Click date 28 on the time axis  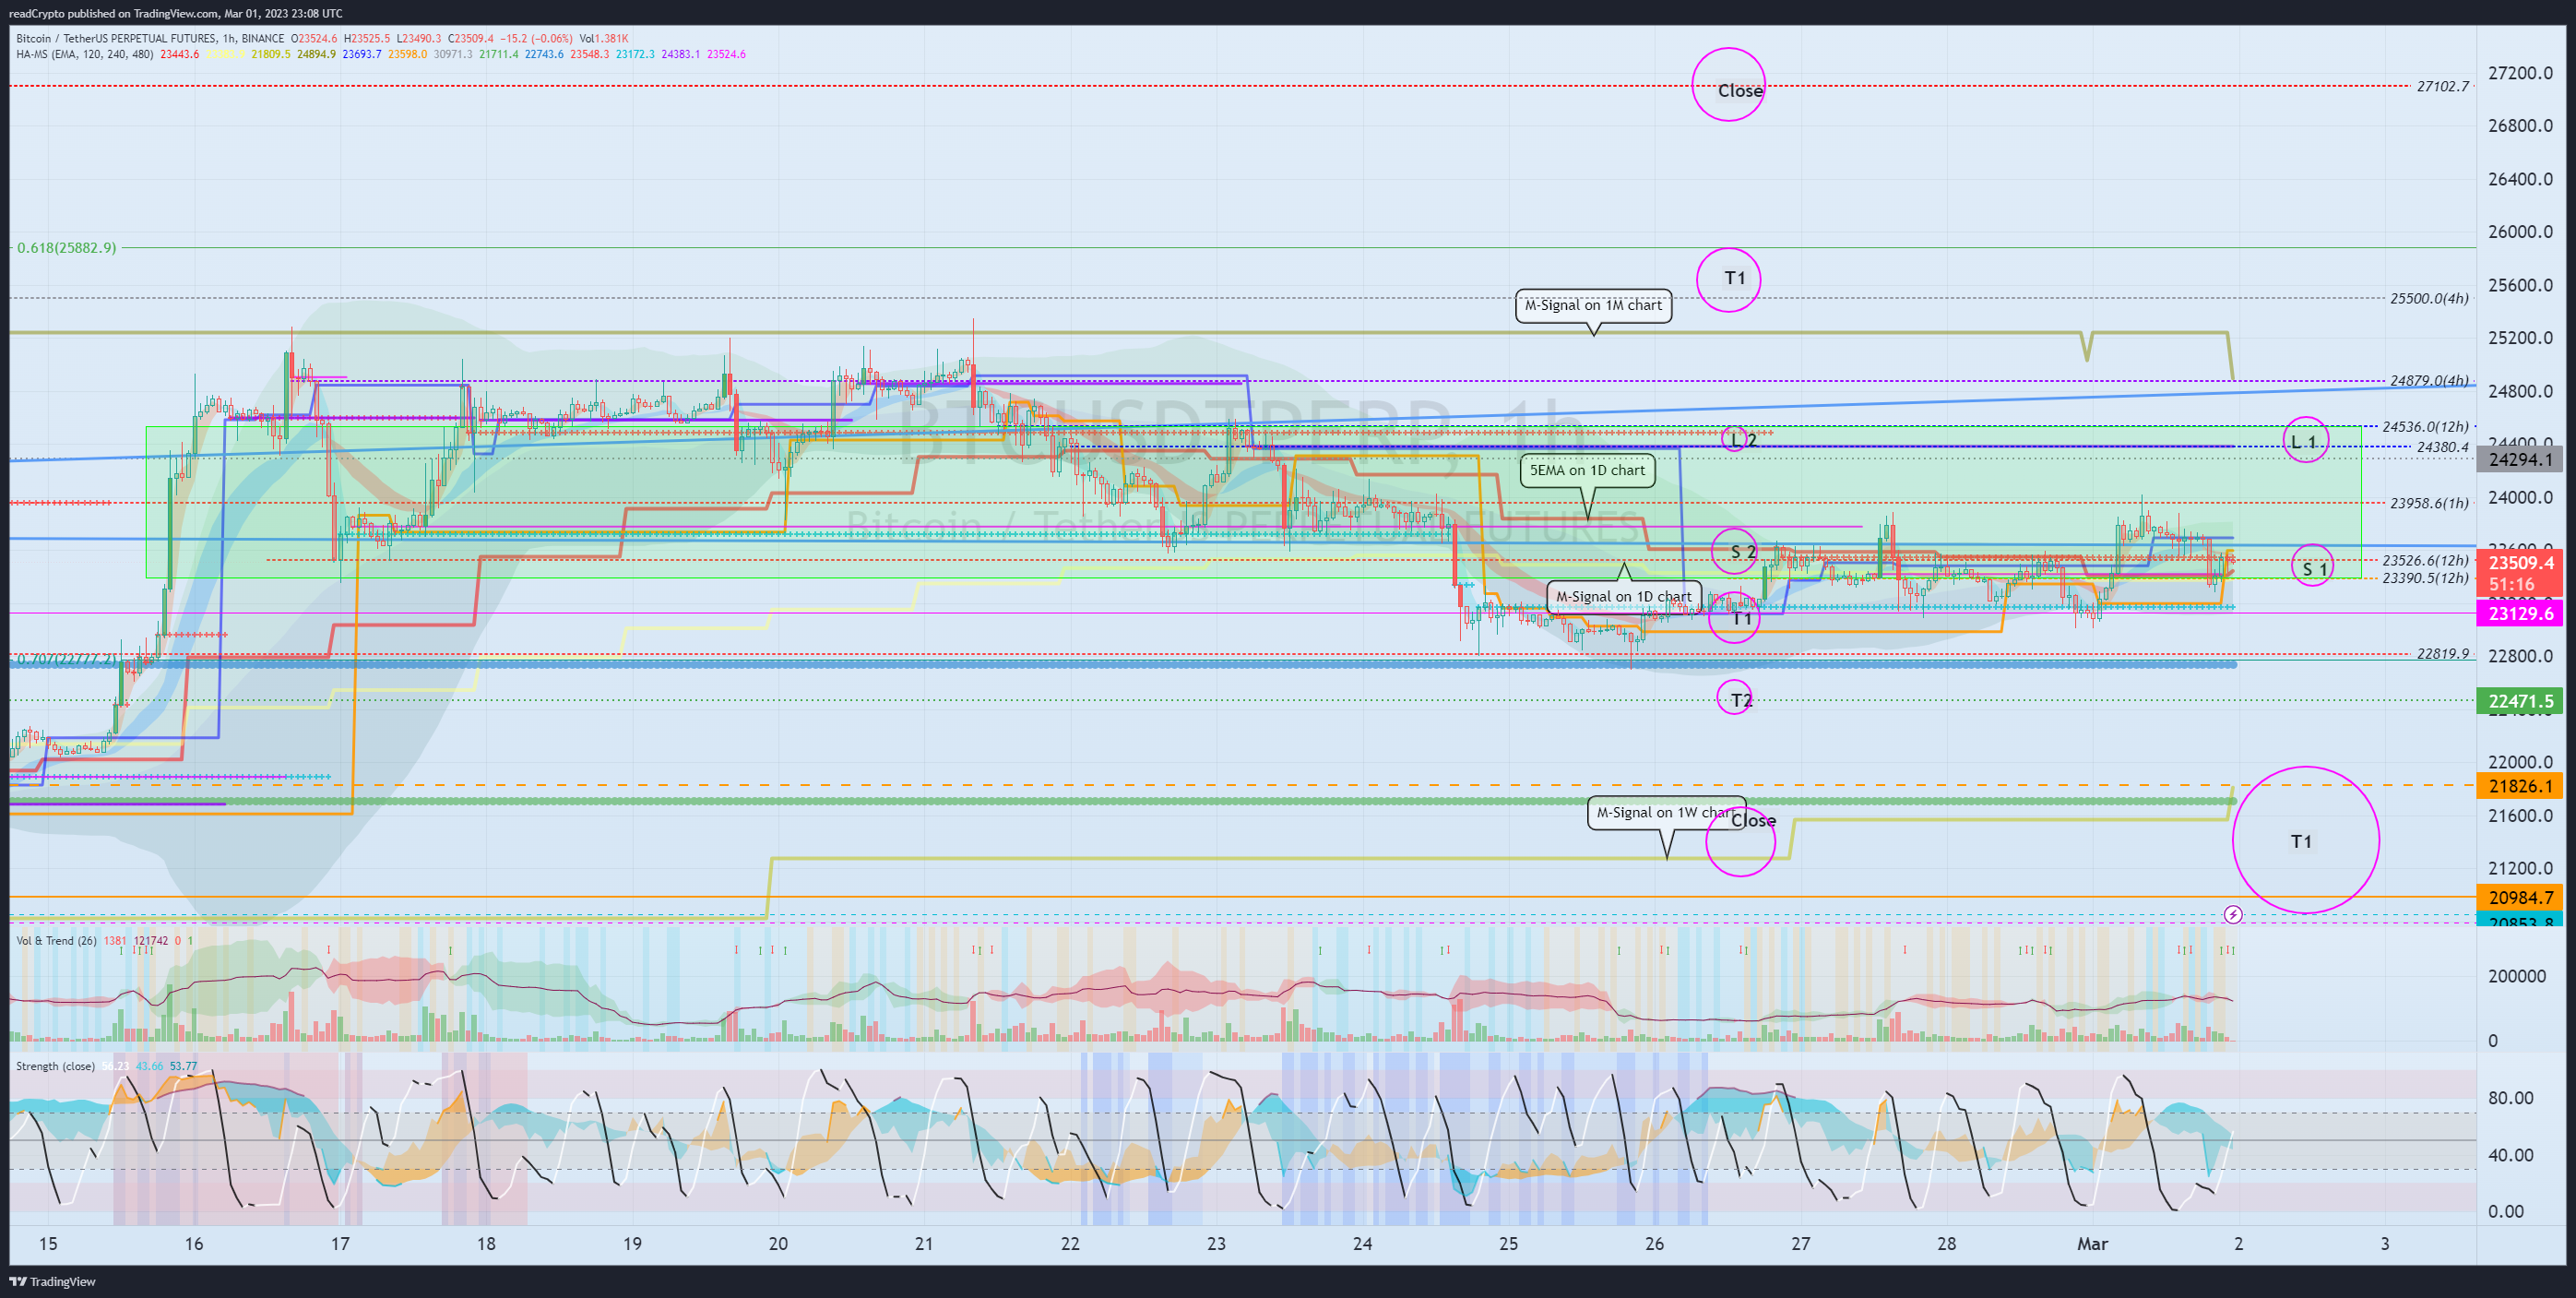click(1946, 1244)
